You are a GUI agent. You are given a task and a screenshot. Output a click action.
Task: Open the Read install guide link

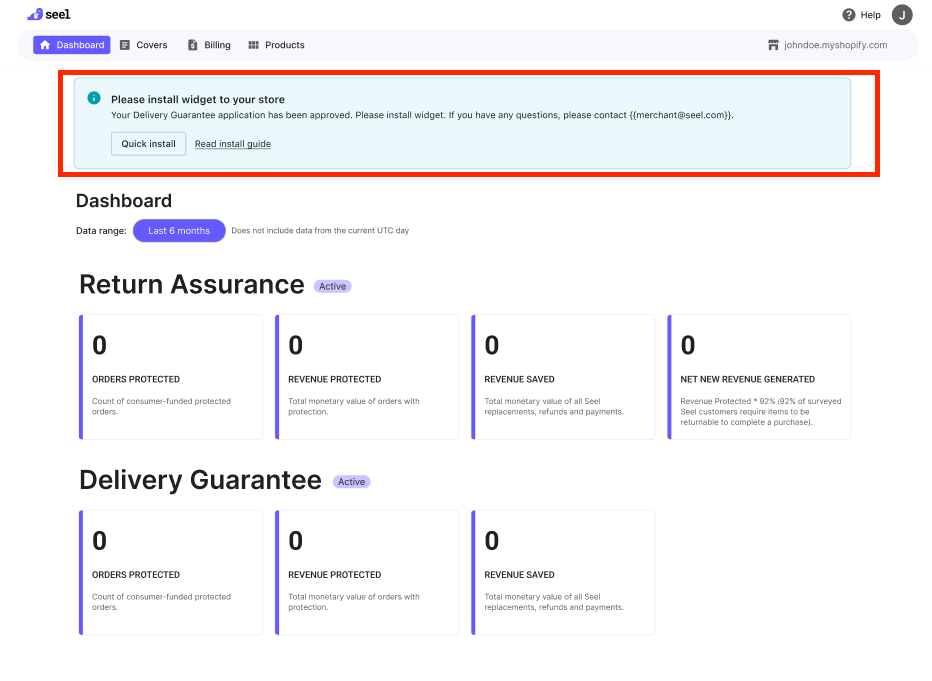[x=232, y=143]
